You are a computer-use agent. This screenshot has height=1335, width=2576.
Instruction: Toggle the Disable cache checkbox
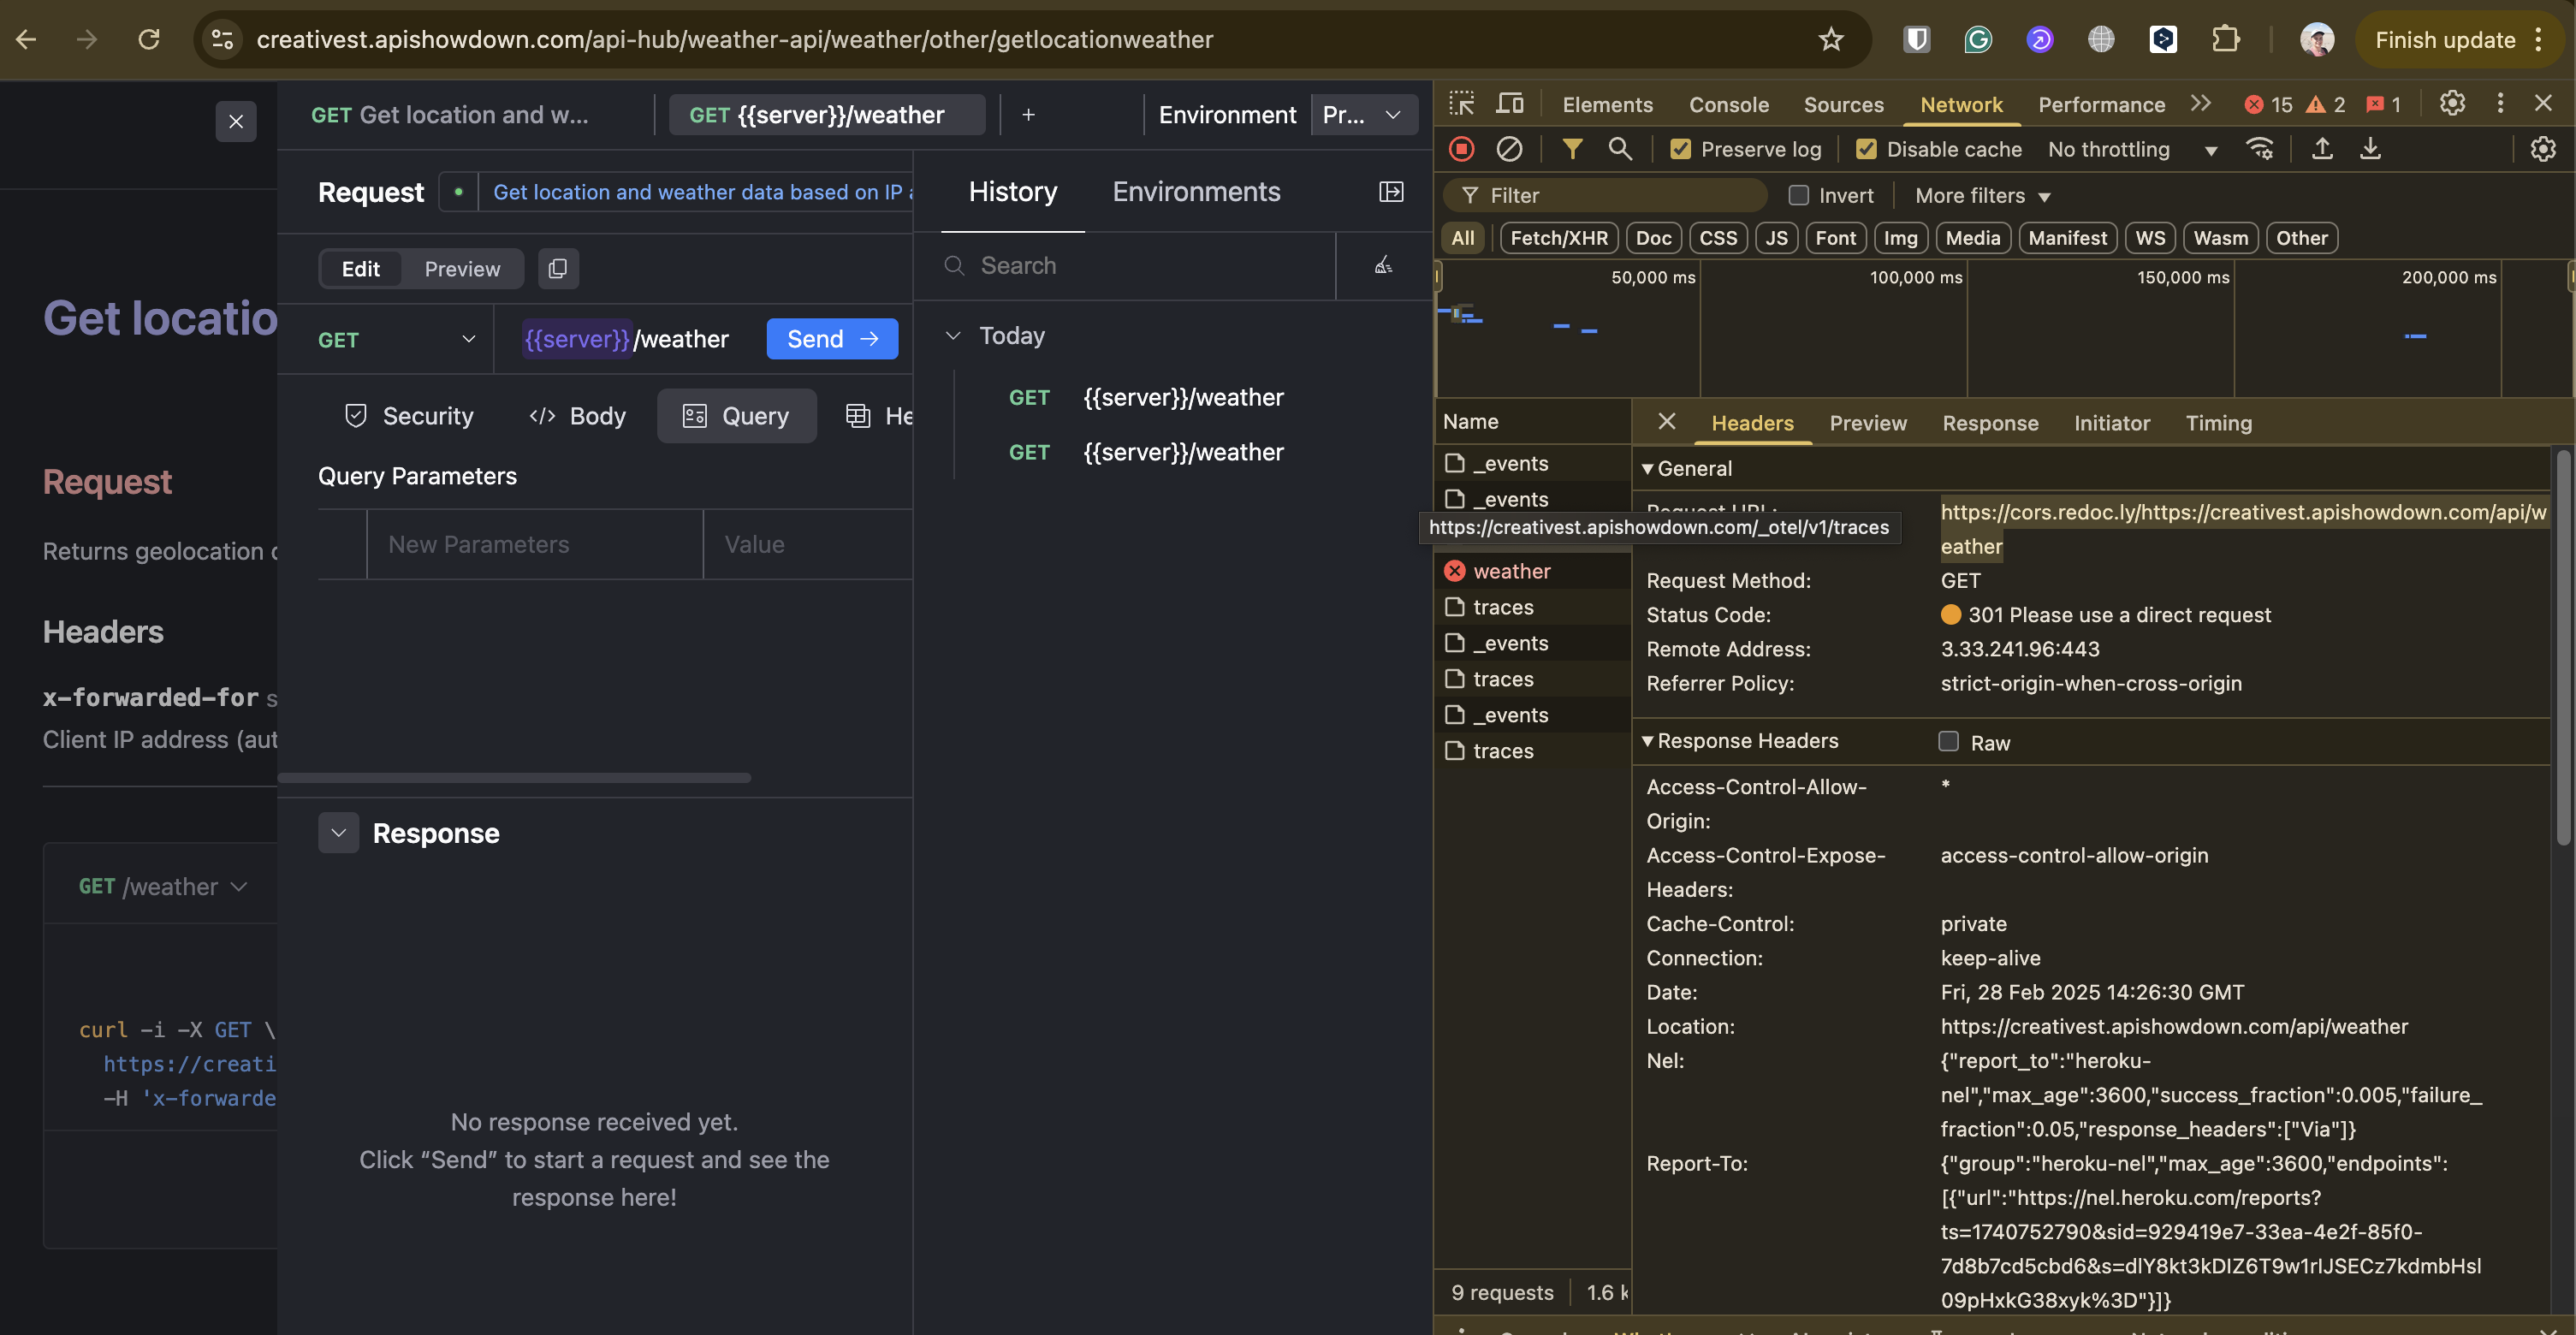(x=1866, y=149)
